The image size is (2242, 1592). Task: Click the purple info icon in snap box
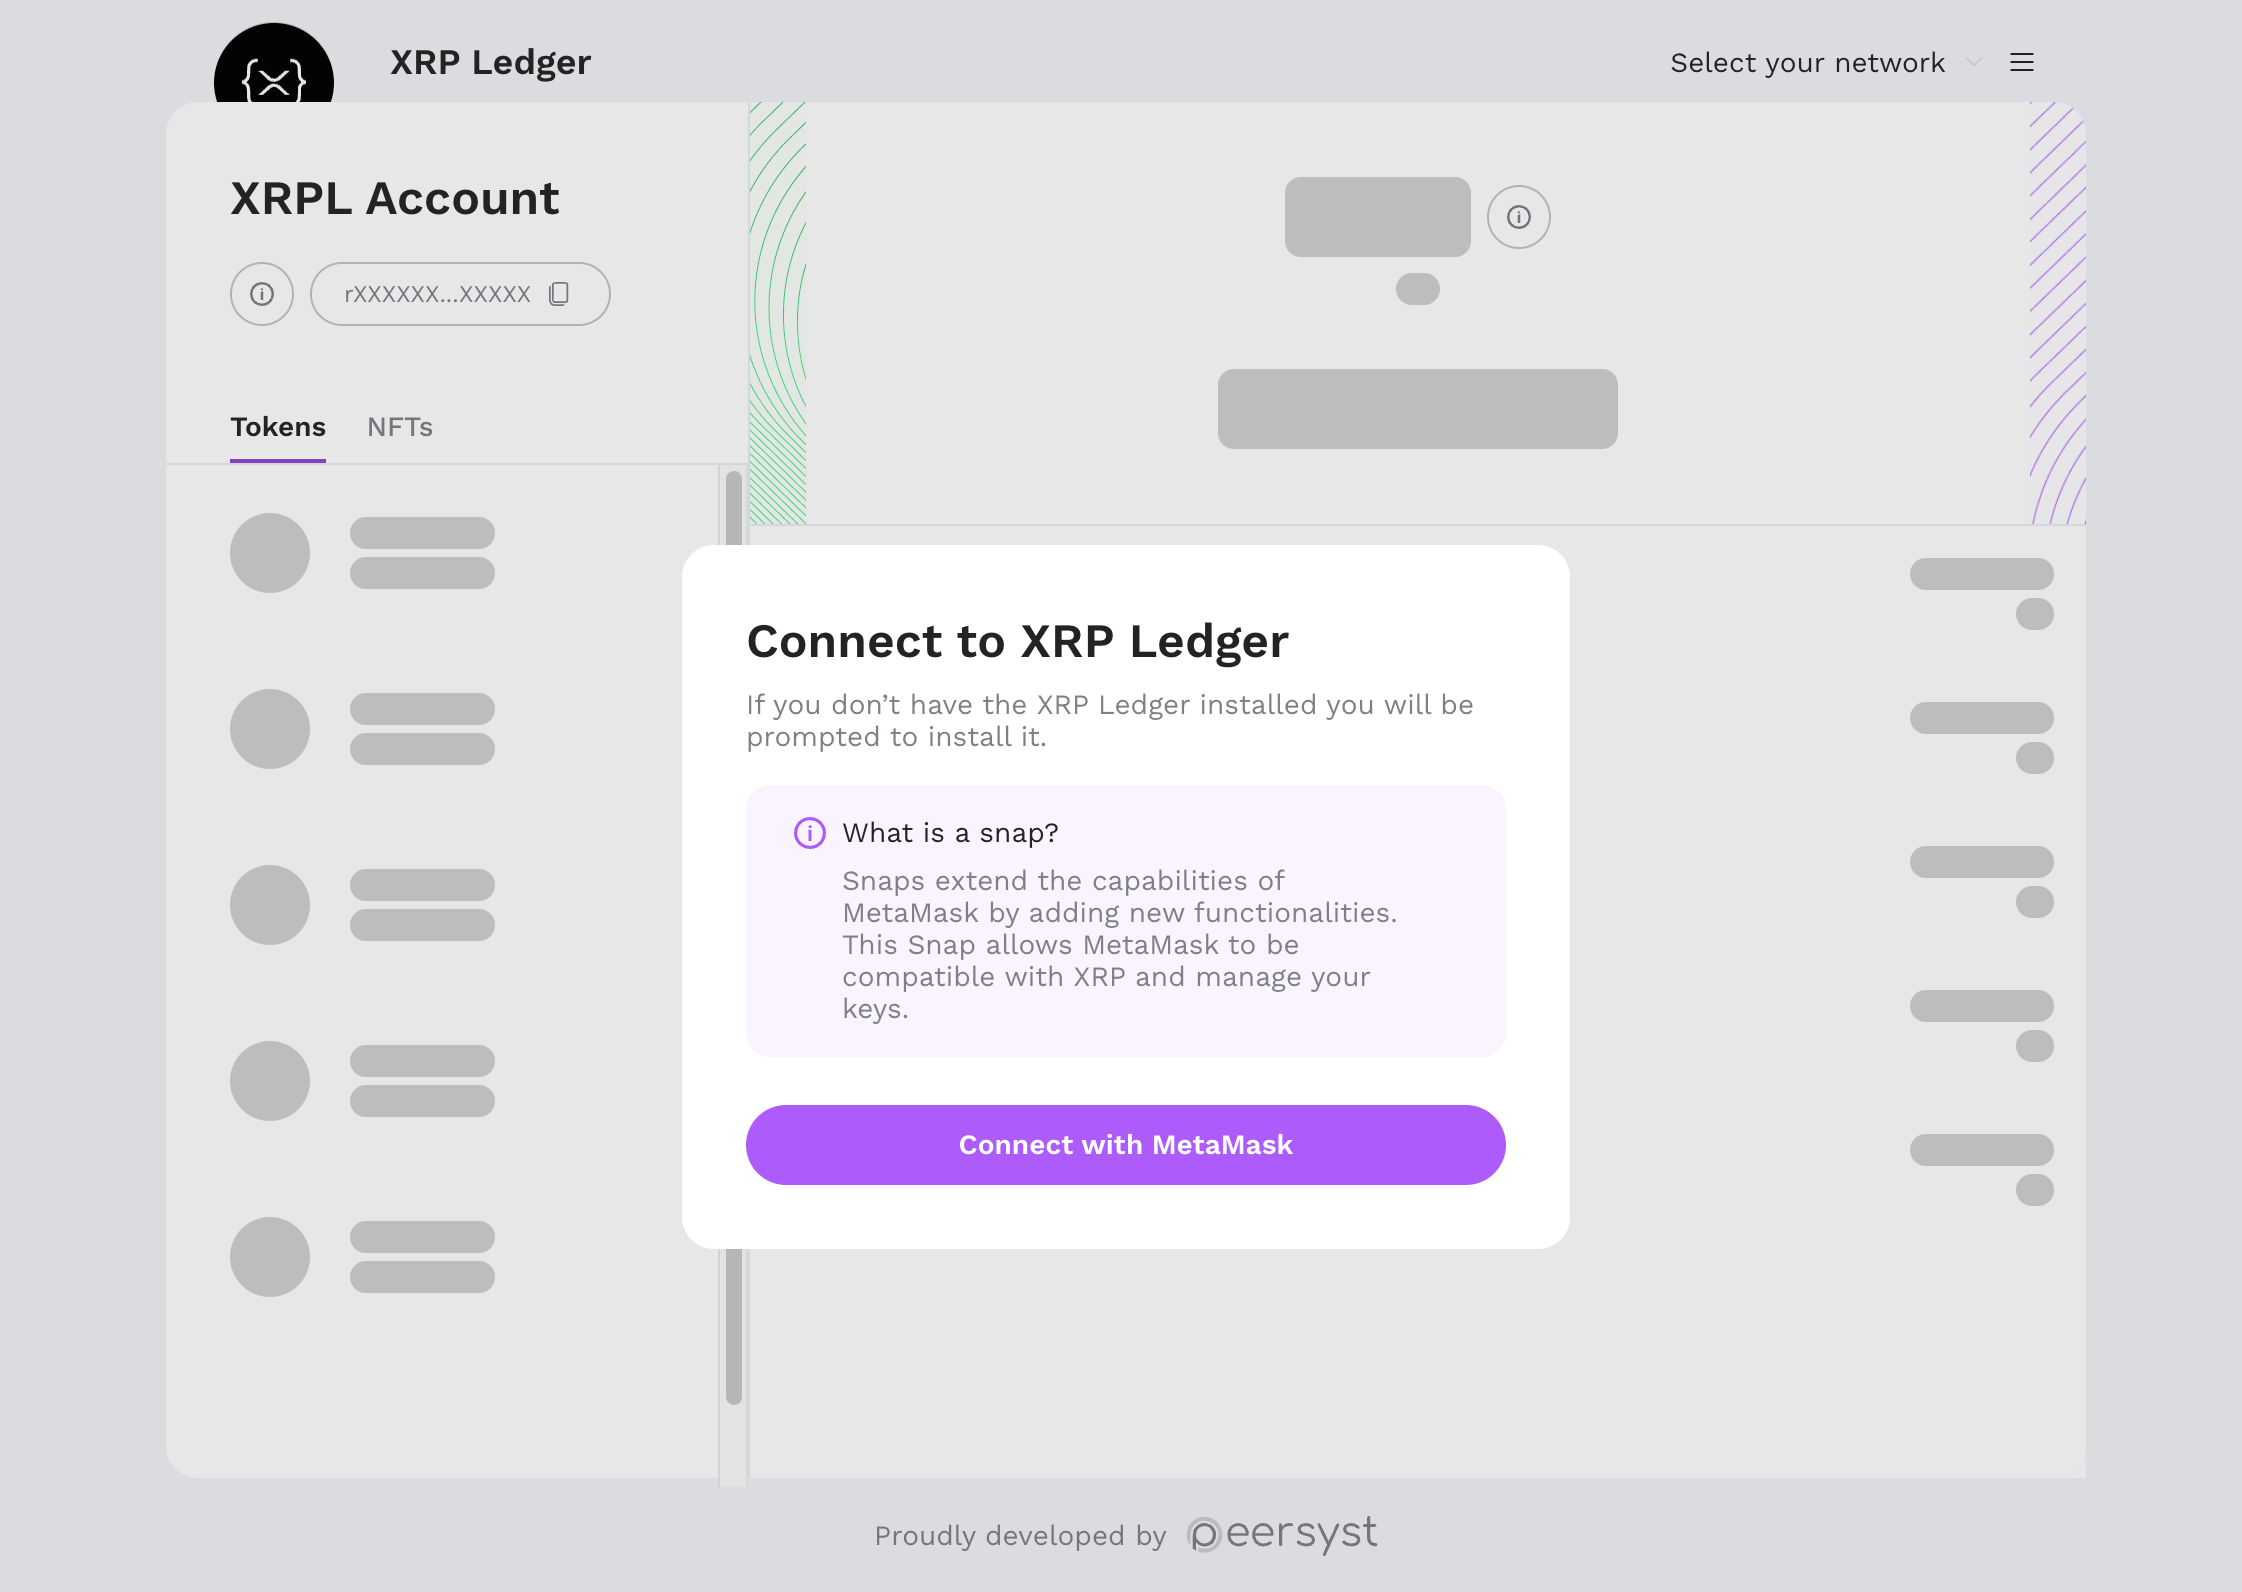[x=809, y=833]
